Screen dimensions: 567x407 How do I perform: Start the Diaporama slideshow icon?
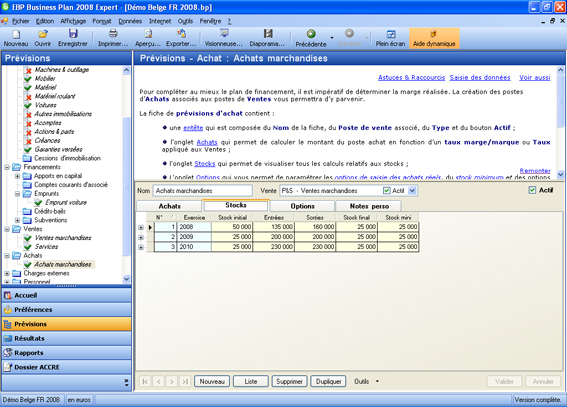267,38
